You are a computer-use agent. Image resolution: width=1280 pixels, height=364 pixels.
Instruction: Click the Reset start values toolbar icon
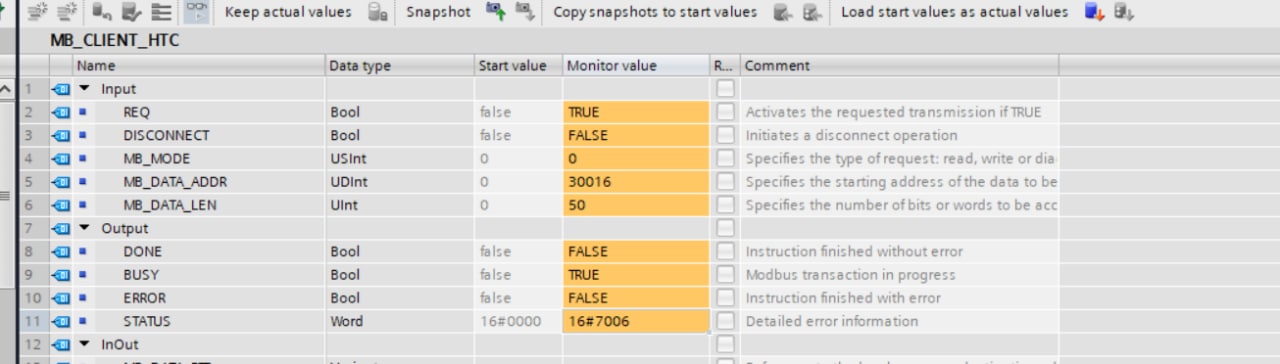[x=103, y=12]
